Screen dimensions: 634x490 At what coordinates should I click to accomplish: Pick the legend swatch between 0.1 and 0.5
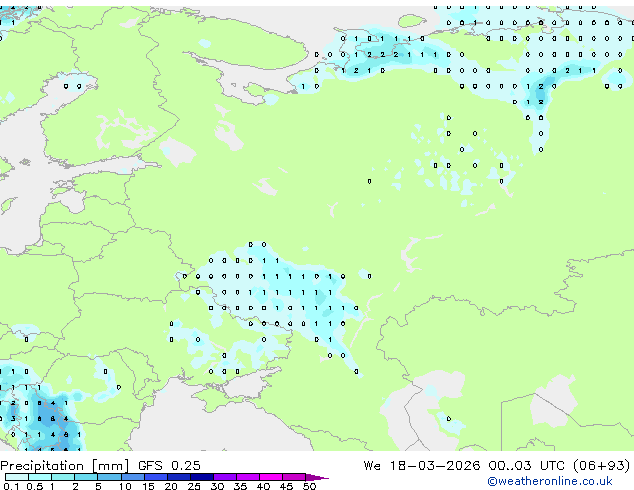(17, 477)
